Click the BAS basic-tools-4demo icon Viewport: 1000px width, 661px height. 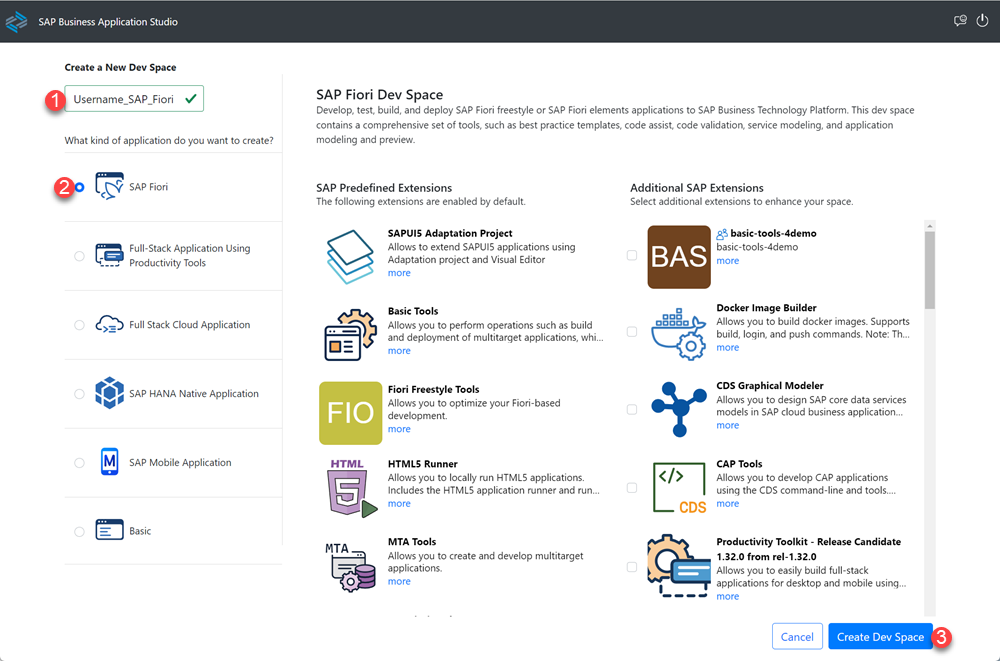coord(679,256)
